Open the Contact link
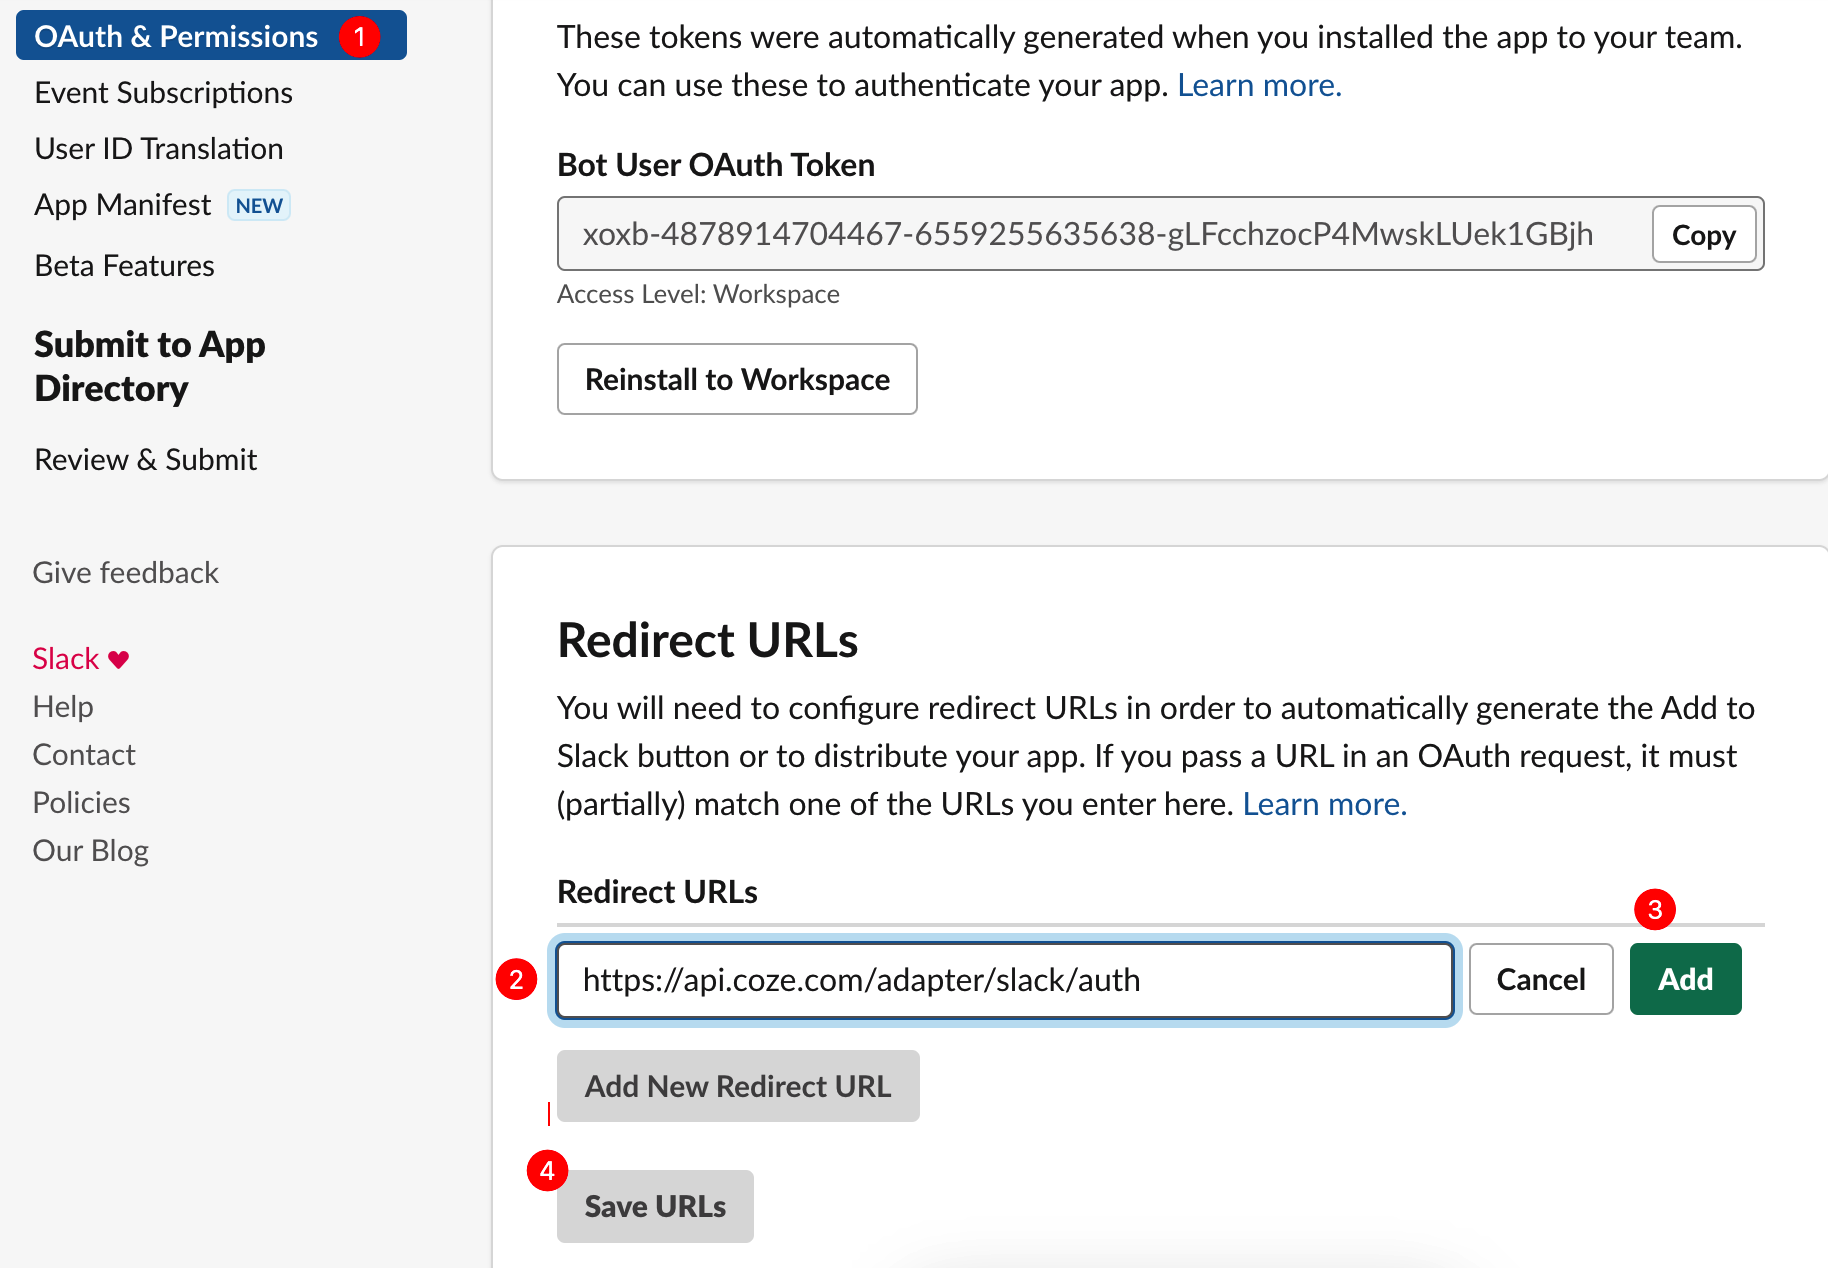Image resolution: width=1828 pixels, height=1268 pixels. [84, 755]
